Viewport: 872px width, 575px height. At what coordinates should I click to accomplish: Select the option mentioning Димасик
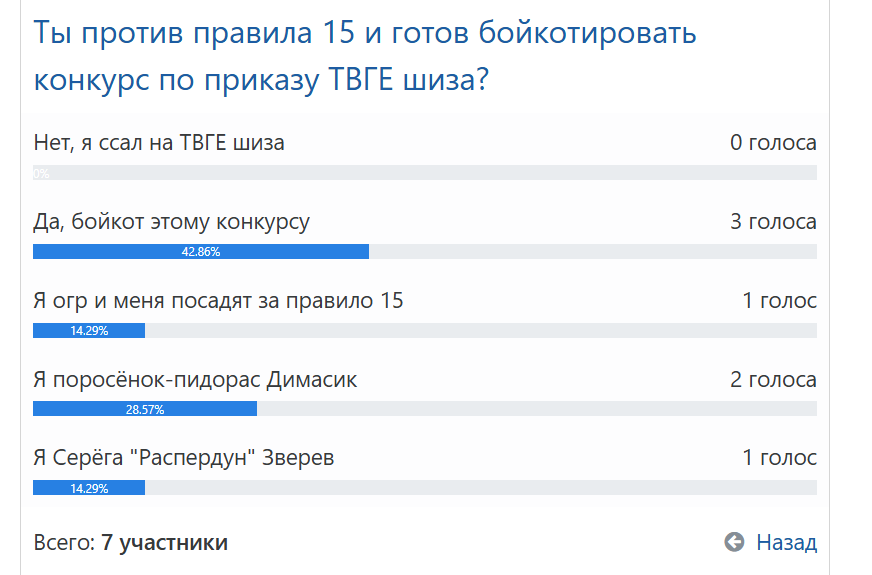(x=195, y=380)
